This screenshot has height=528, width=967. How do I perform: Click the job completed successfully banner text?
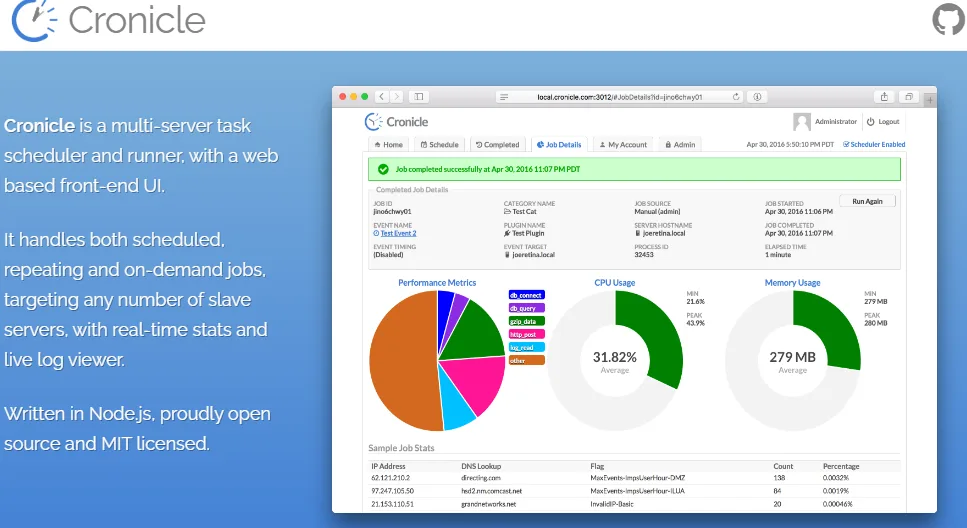[x=488, y=169]
